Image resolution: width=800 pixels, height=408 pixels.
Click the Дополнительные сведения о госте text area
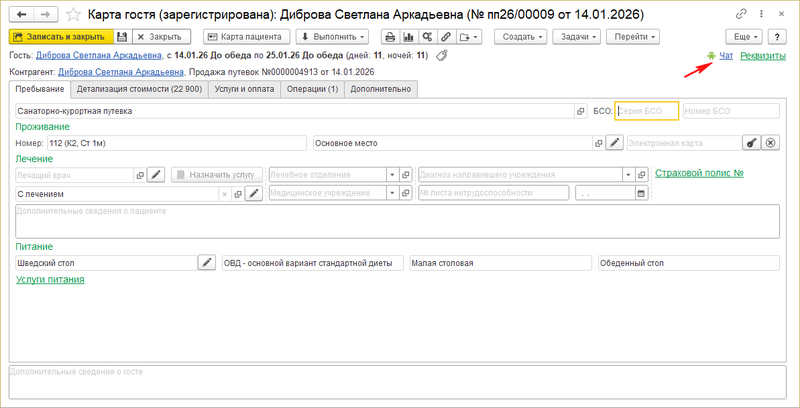[397, 382]
